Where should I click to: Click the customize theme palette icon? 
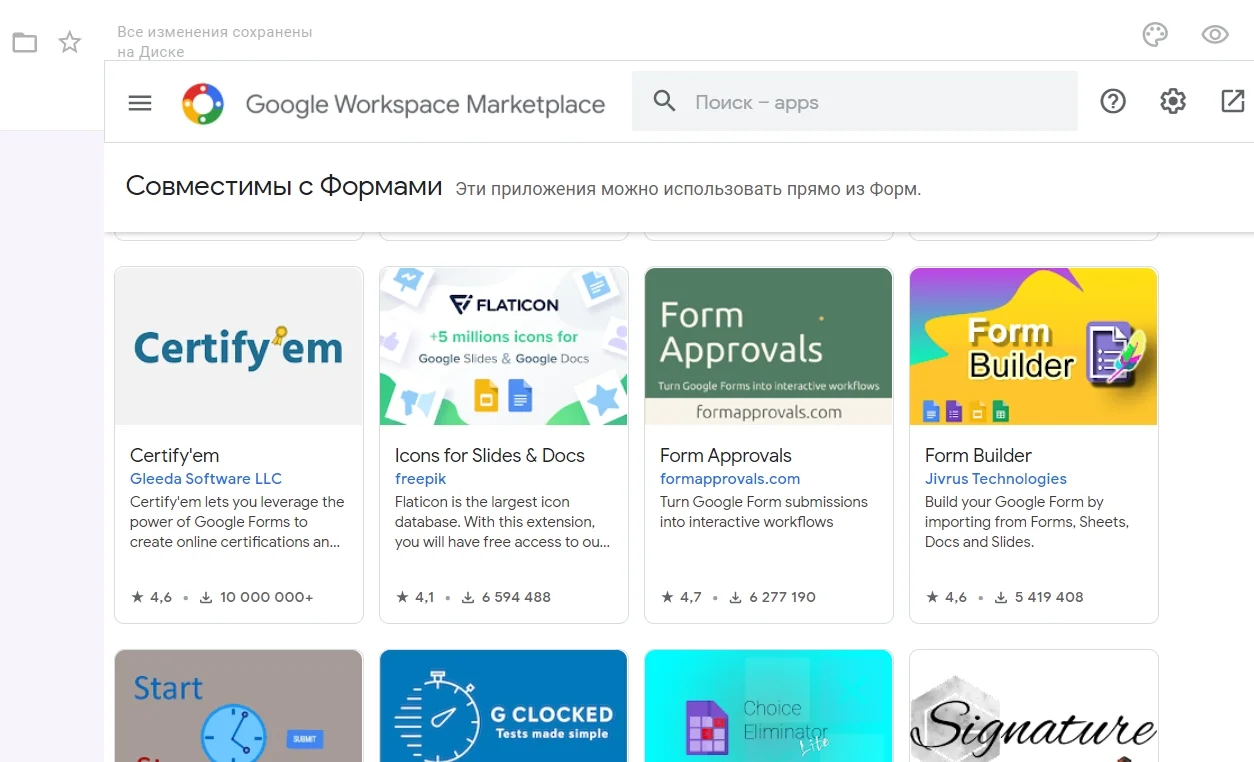pos(1155,35)
